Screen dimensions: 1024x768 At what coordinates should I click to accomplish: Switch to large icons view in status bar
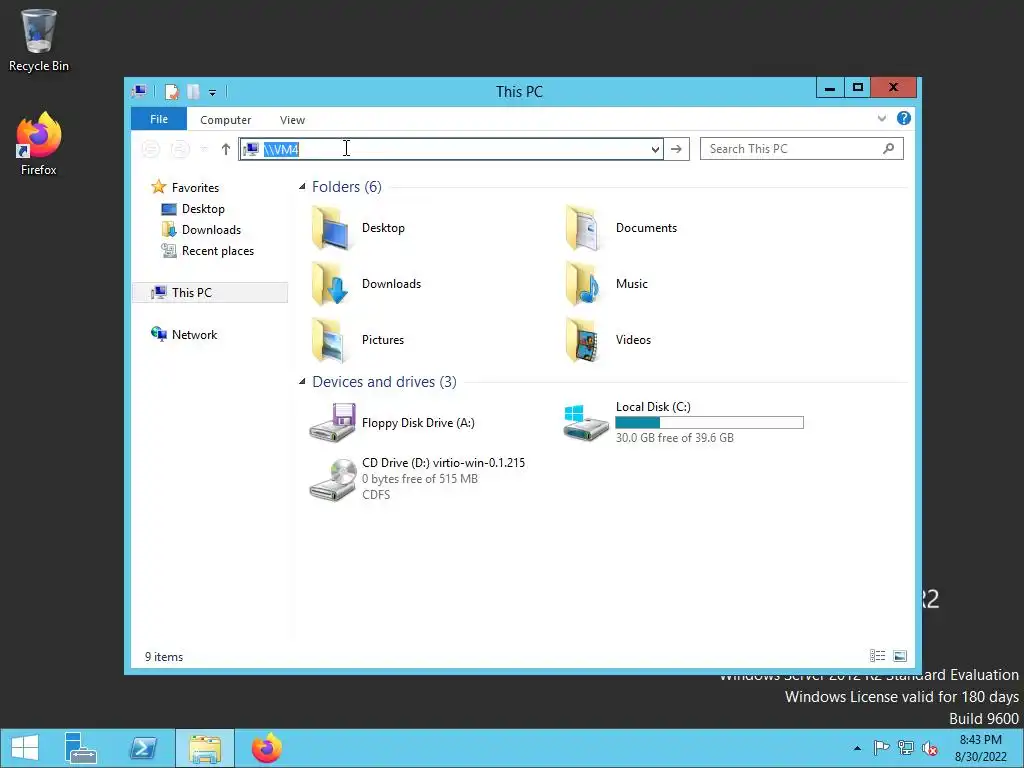(900, 656)
